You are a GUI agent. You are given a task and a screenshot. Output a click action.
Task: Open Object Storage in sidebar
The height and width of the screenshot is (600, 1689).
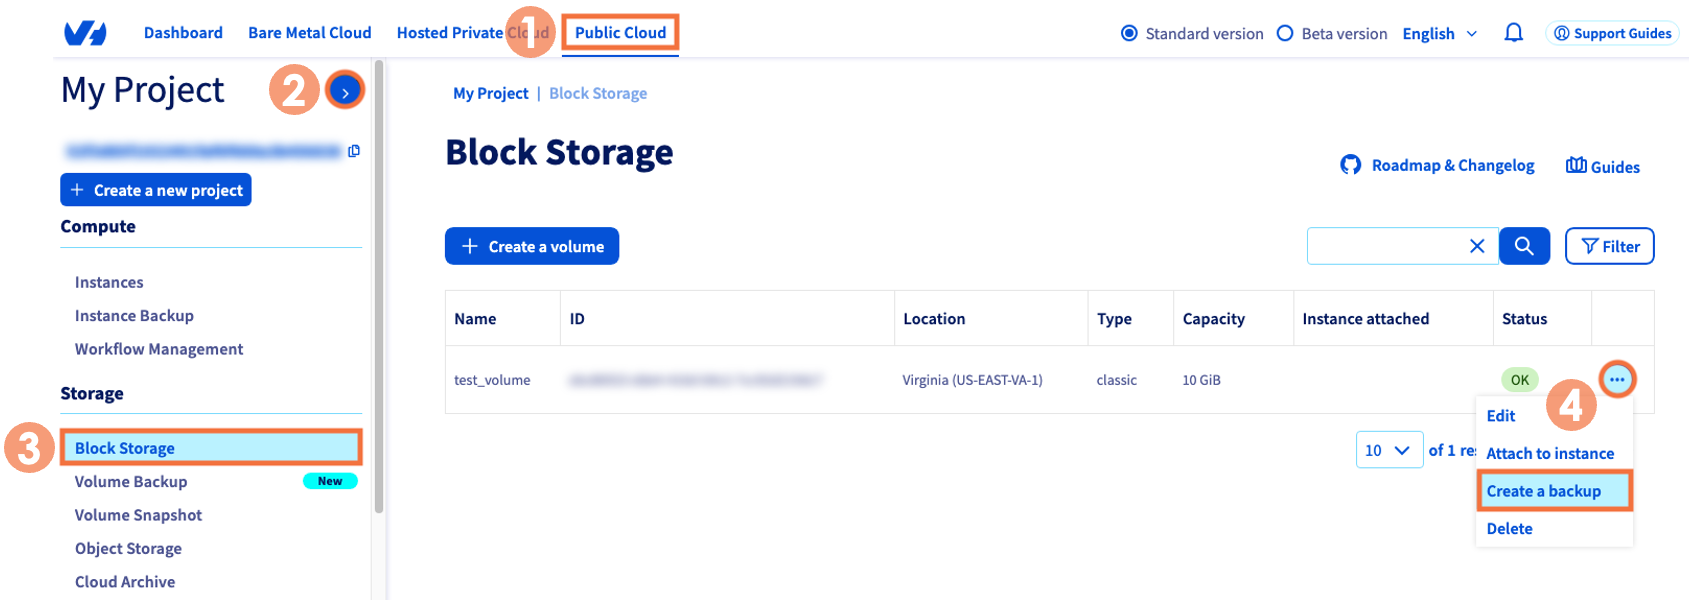coord(128,548)
